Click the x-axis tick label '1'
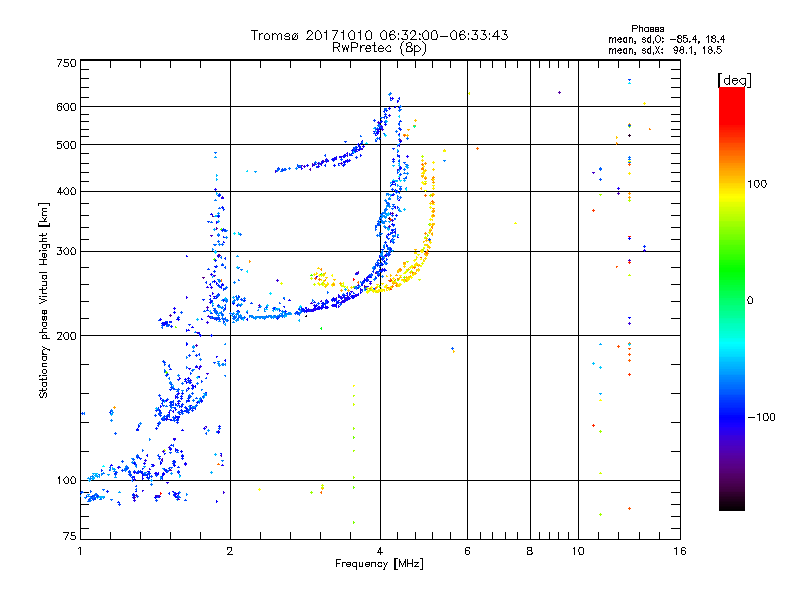The image size is (800, 600). pos(80,551)
